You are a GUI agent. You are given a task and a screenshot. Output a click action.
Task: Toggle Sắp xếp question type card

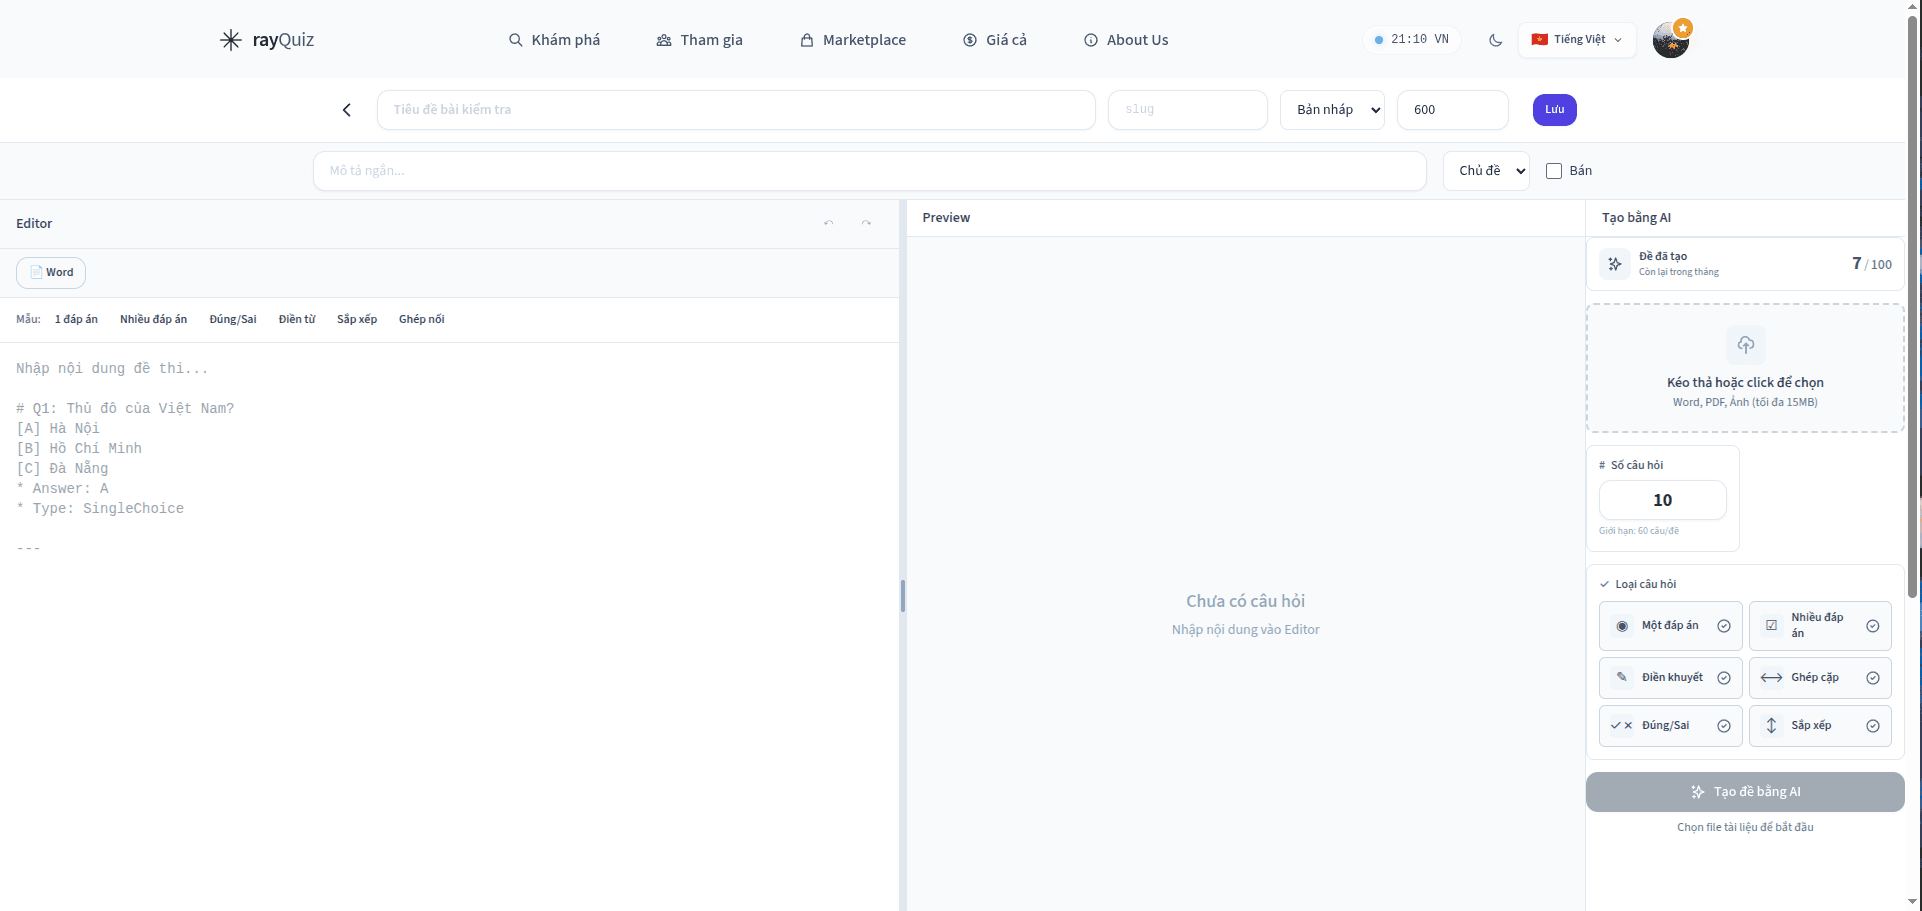click(1820, 726)
